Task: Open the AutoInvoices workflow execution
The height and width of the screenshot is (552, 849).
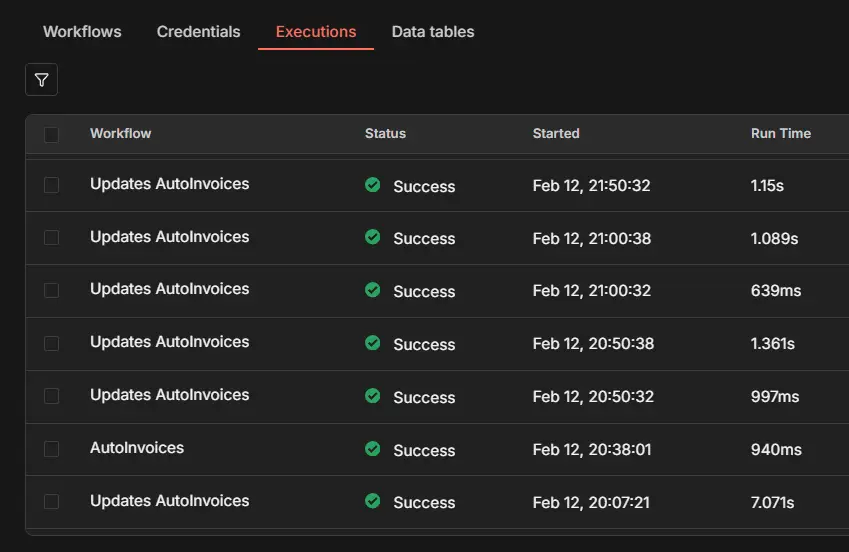Action: pos(137,448)
